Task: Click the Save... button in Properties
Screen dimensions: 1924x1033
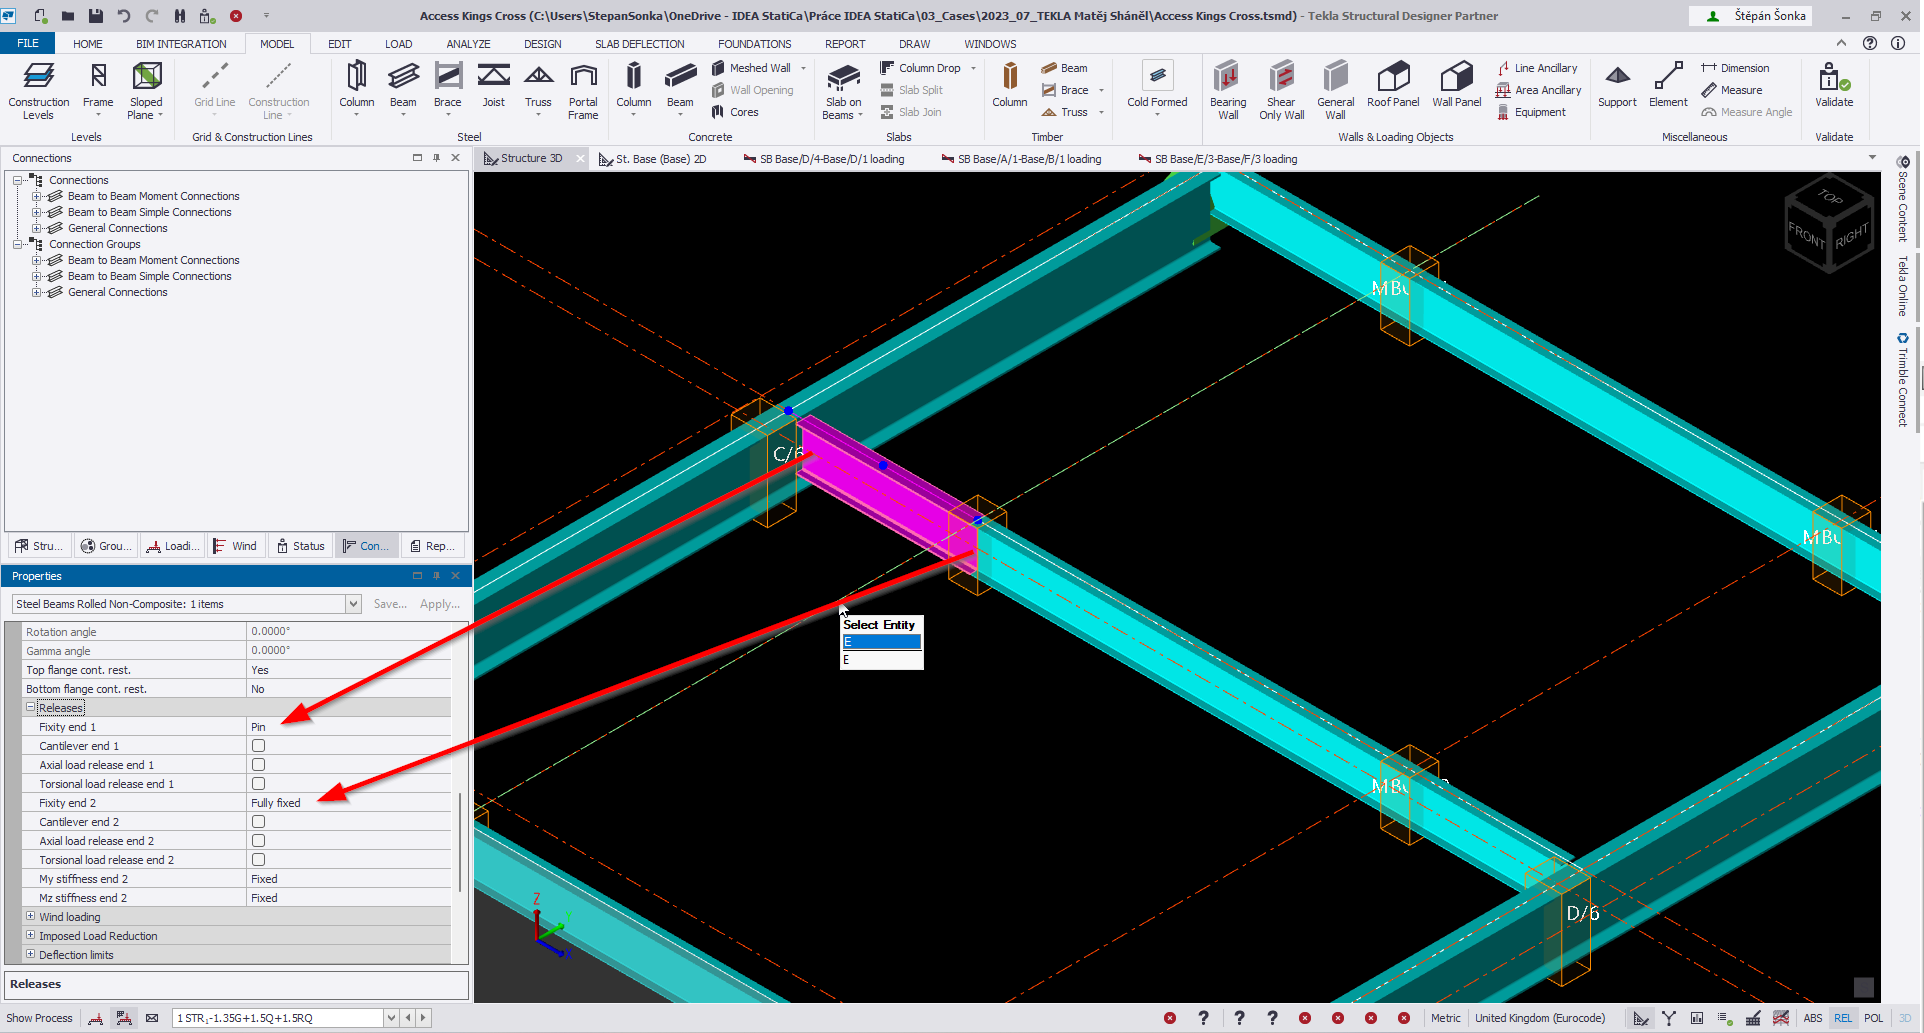Action: [x=390, y=604]
